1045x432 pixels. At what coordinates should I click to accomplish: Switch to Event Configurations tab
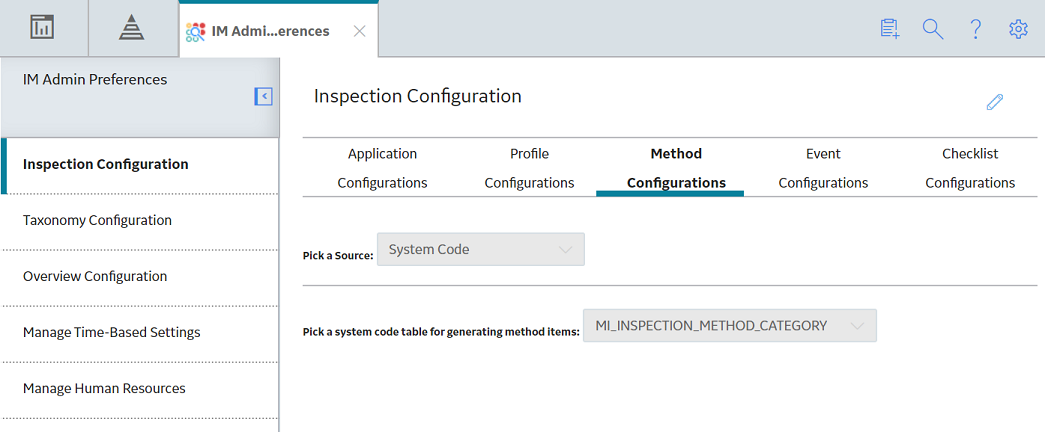pos(823,168)
